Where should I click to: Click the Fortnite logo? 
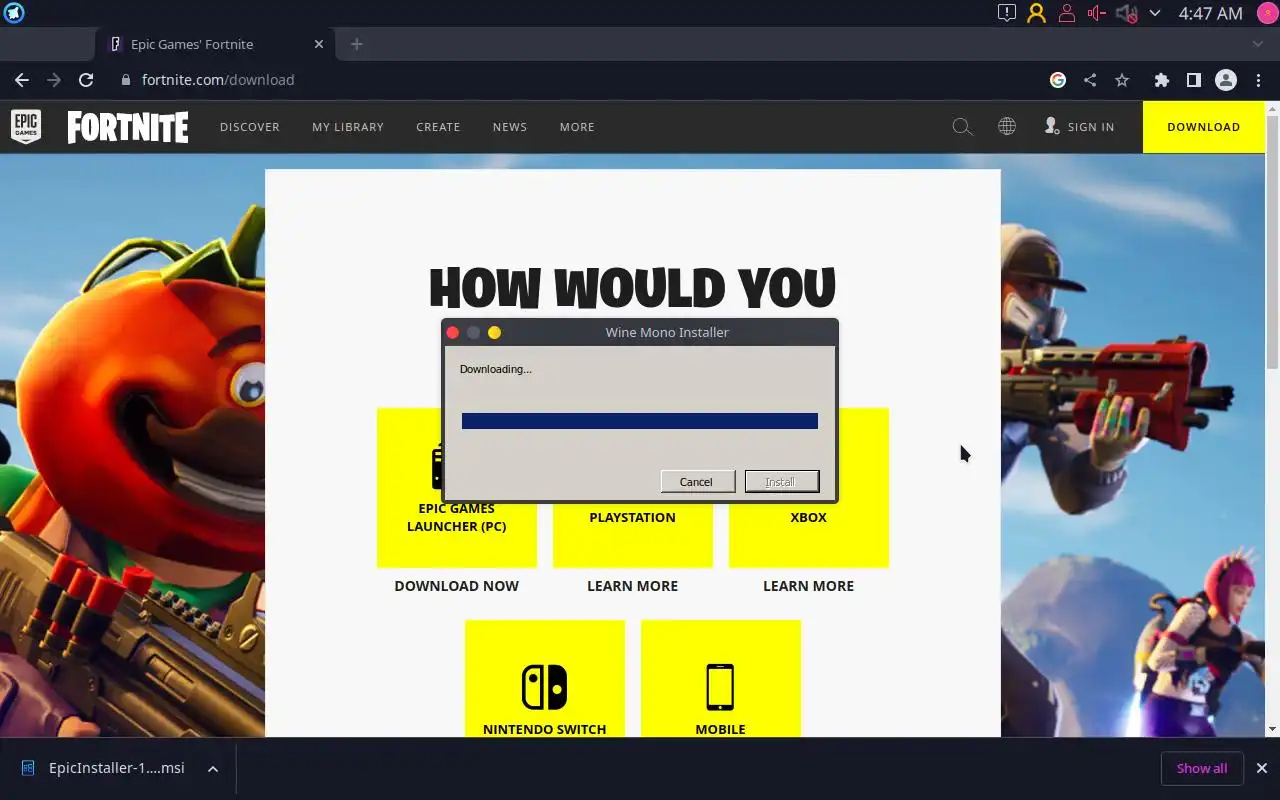(128, 127)
